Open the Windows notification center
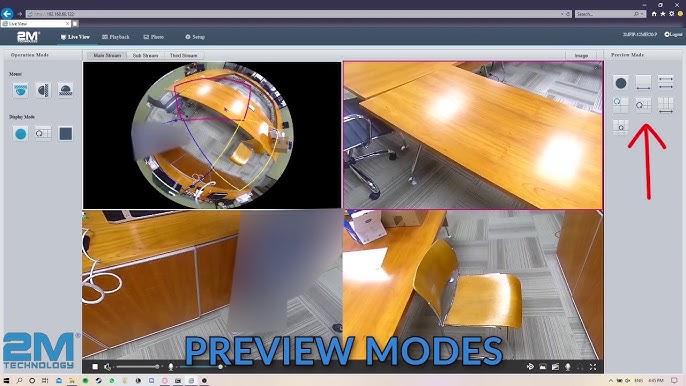 click(674, 381)
